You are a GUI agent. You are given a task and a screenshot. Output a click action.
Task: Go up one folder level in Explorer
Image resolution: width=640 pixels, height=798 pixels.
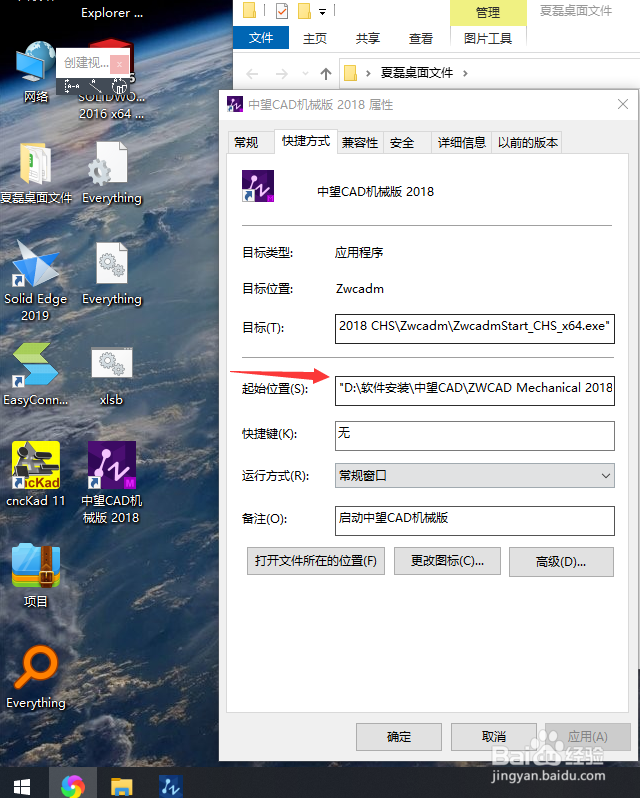[326, 74]
